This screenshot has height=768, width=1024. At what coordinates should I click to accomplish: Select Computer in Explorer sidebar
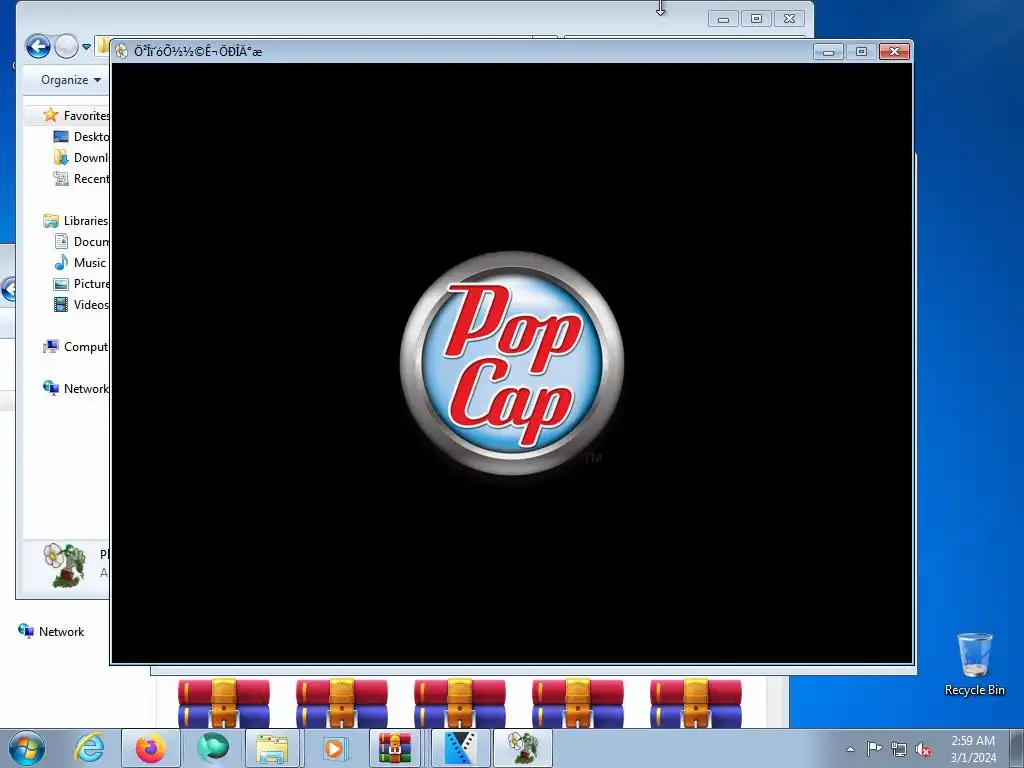tap(76, 347)
